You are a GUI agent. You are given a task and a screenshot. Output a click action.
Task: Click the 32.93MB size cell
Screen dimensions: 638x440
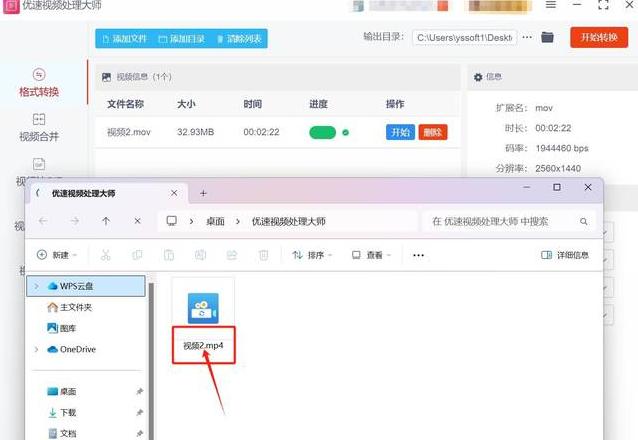pos(195,132)
